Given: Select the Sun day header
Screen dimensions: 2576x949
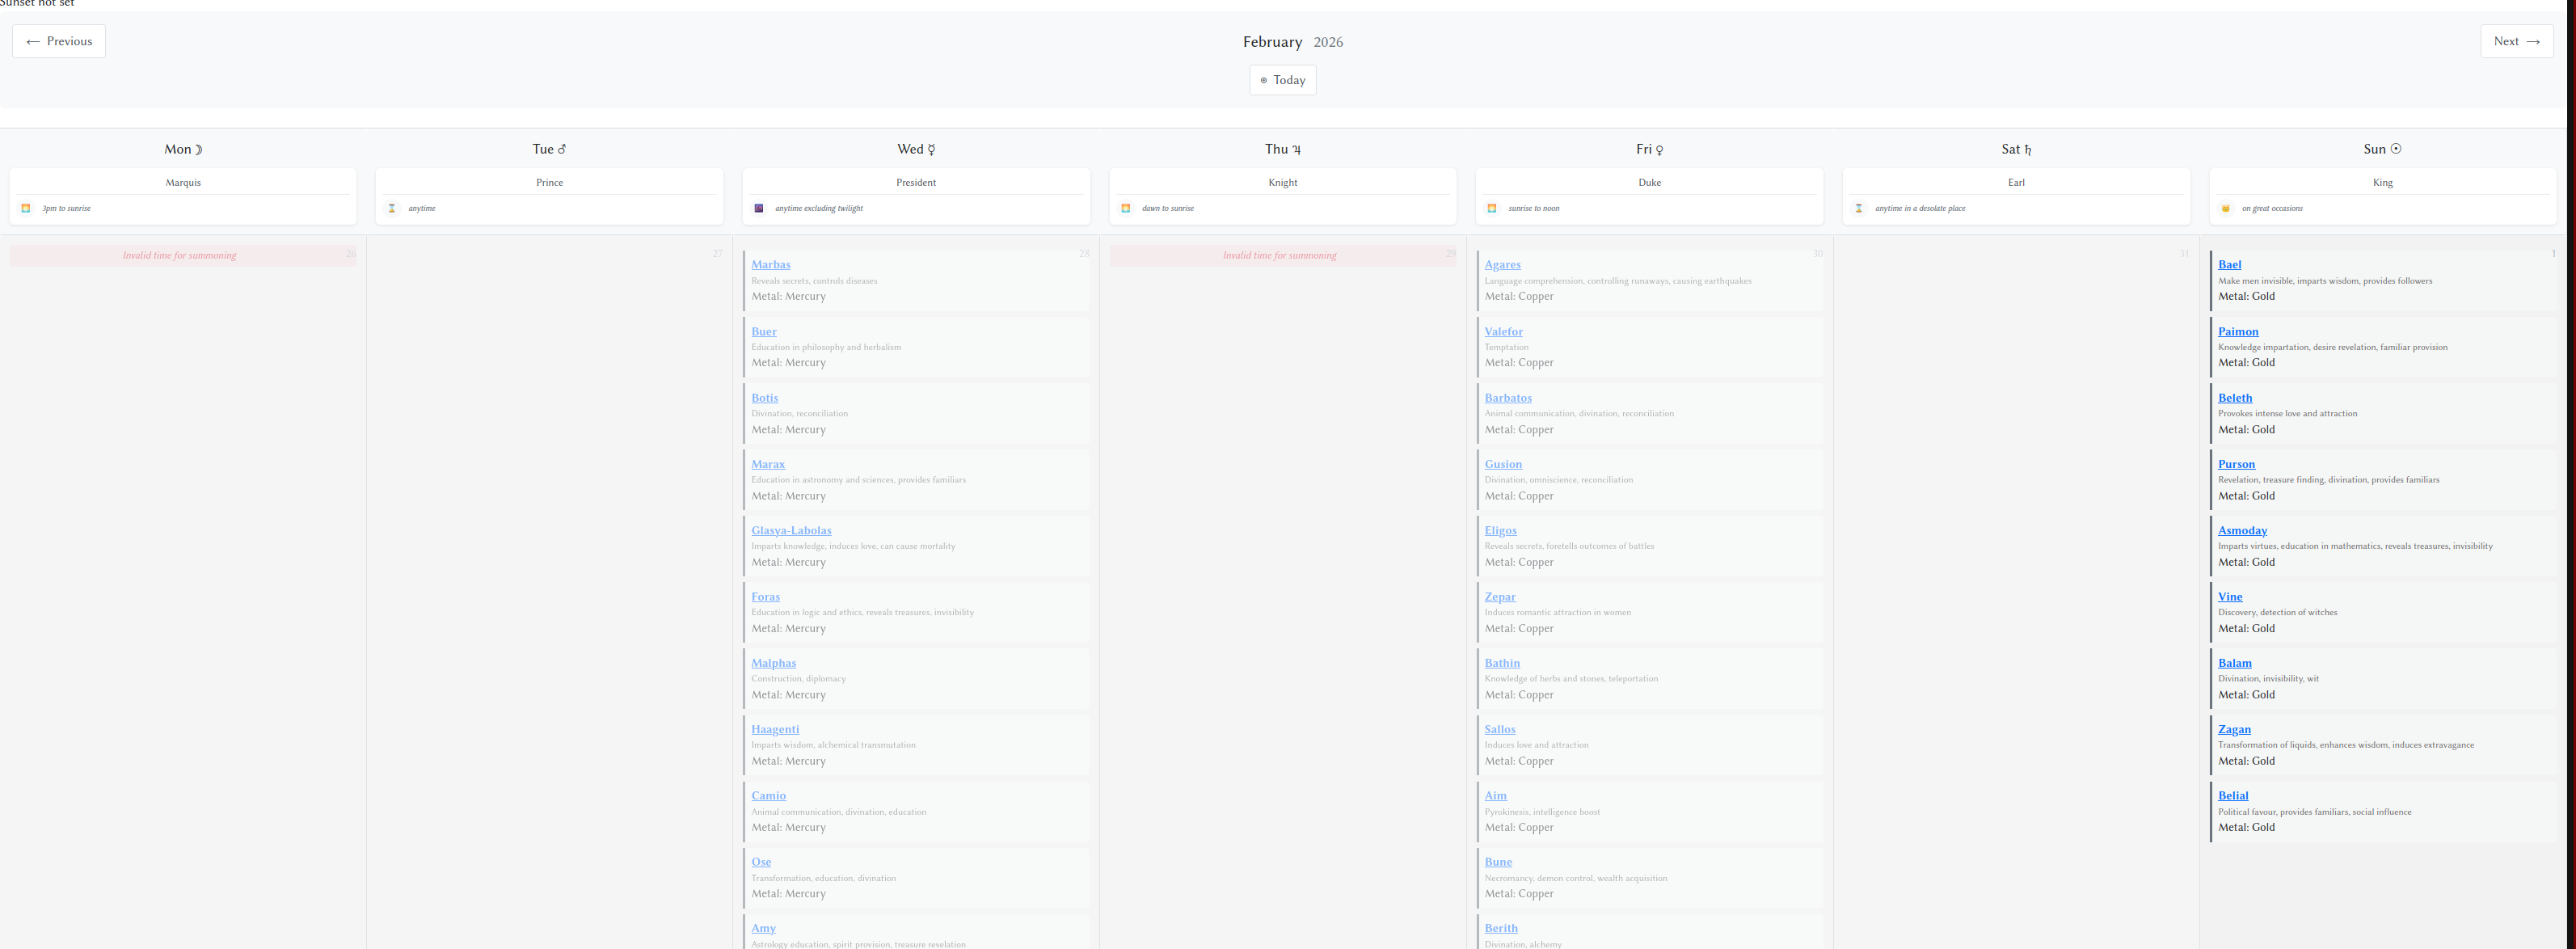Looking at the screenshot, I should coord(2382,149).
